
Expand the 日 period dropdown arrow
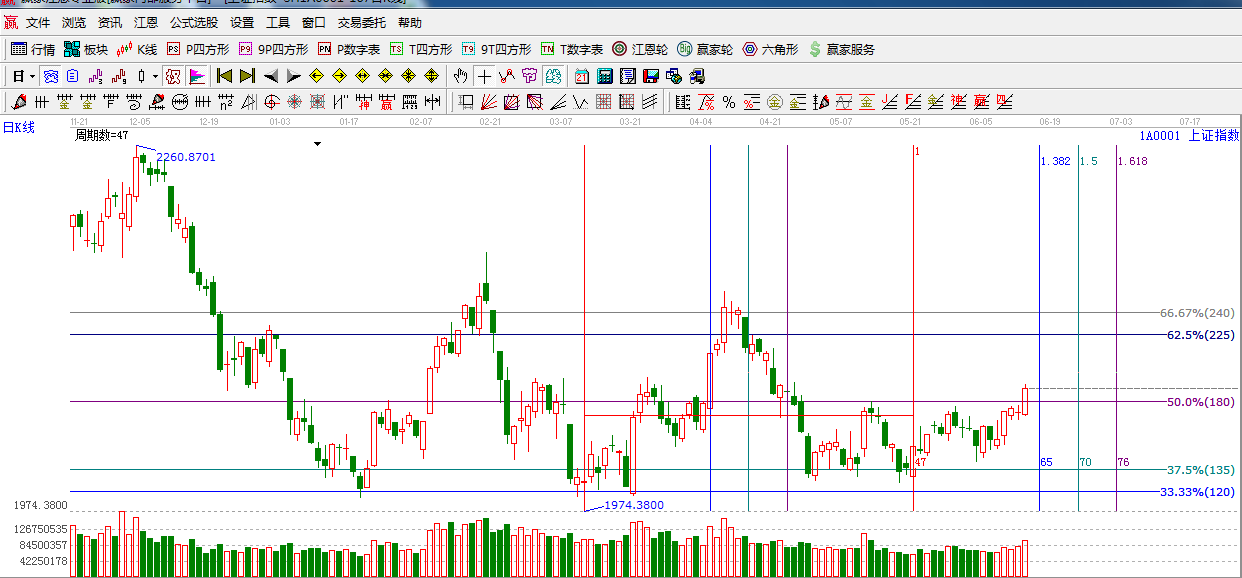[x=32, y=76]
